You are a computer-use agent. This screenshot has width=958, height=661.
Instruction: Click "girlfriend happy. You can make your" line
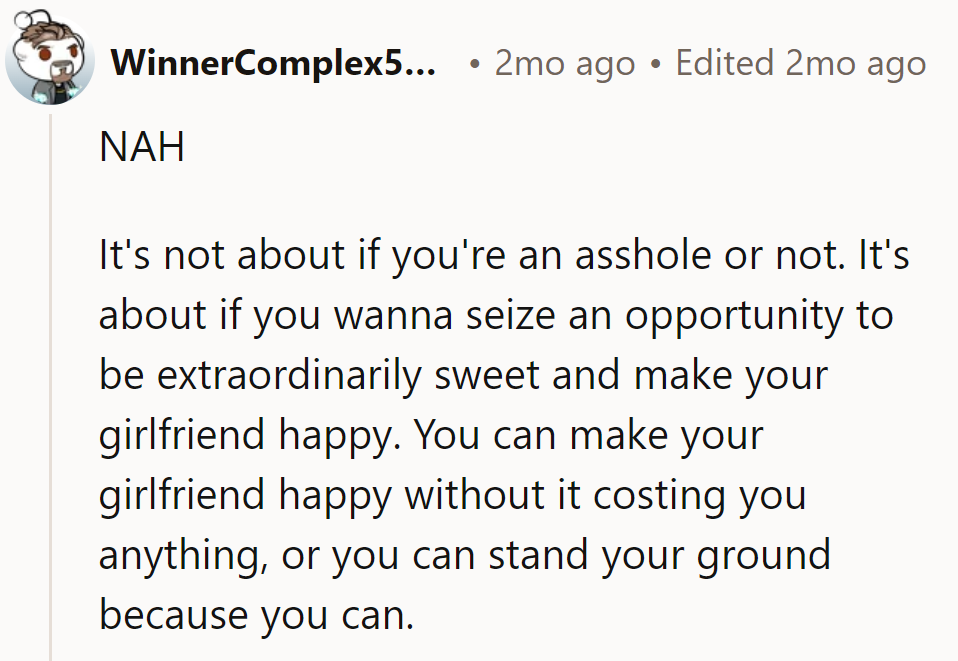[x=431, y=436]
